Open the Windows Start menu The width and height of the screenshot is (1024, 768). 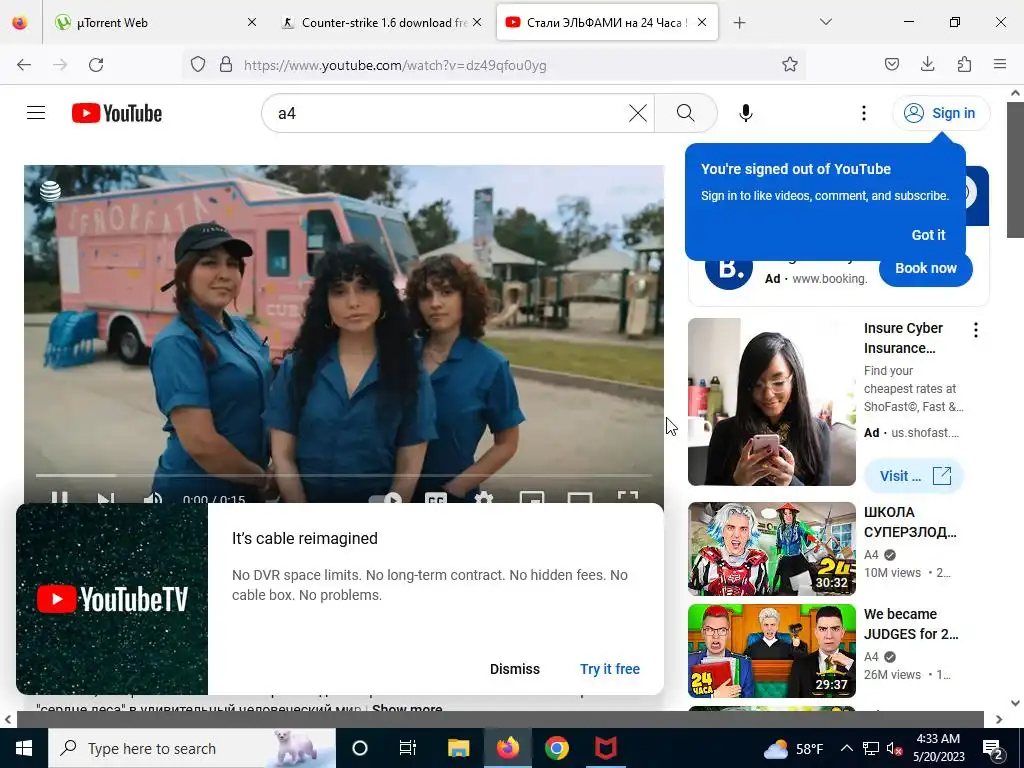(24, 748)
